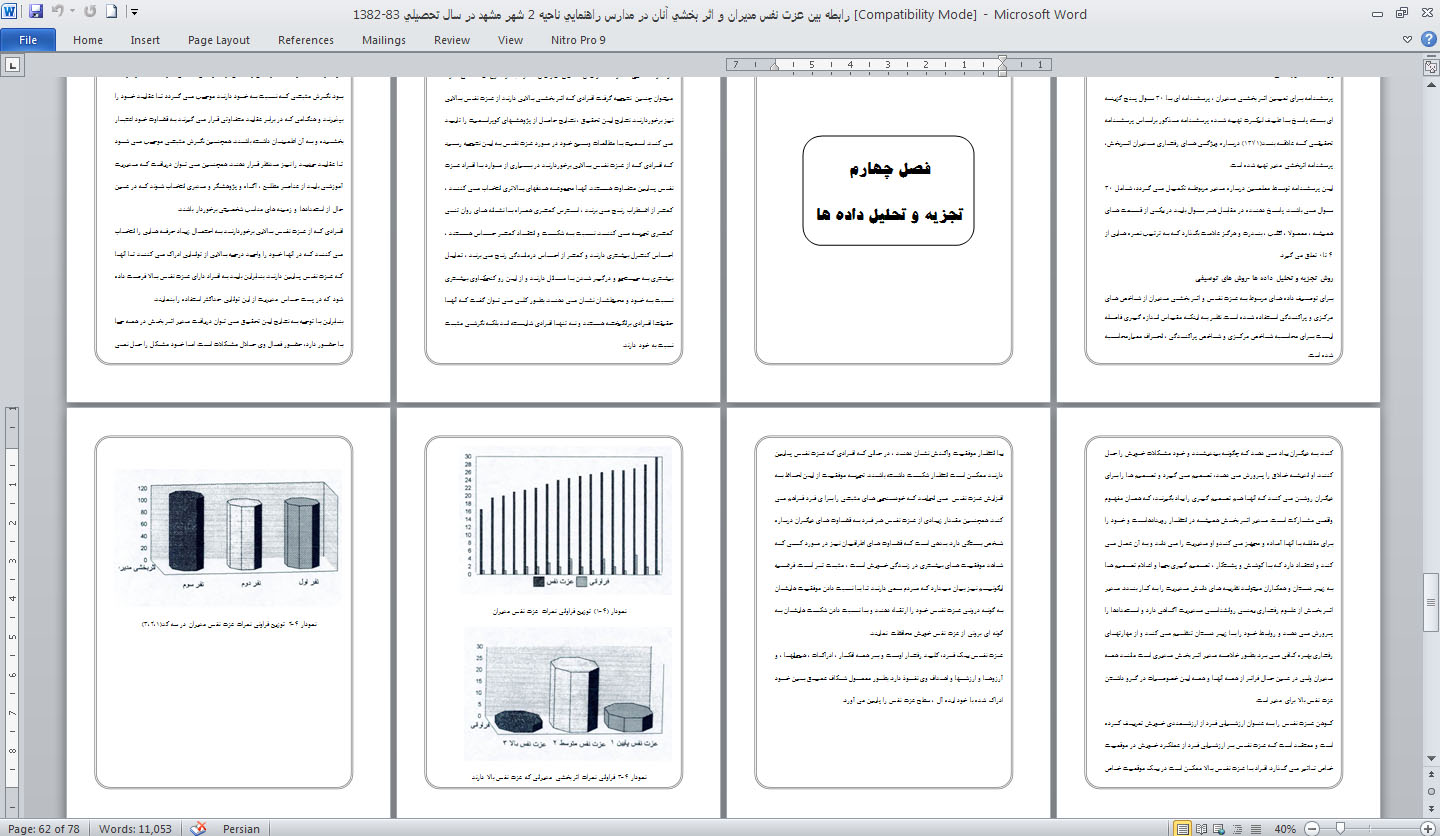Click the zoom out minus button

tap(1310, 828)
